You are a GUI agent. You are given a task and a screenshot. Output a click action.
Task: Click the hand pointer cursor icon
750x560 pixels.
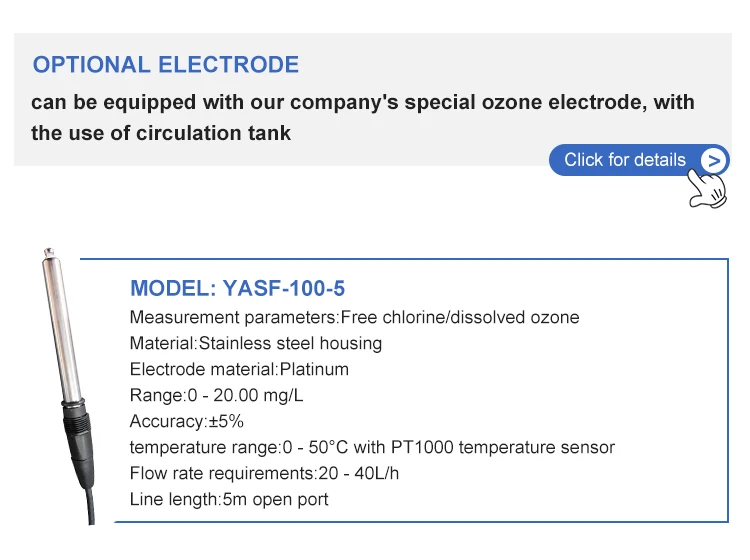coord(709,188)
